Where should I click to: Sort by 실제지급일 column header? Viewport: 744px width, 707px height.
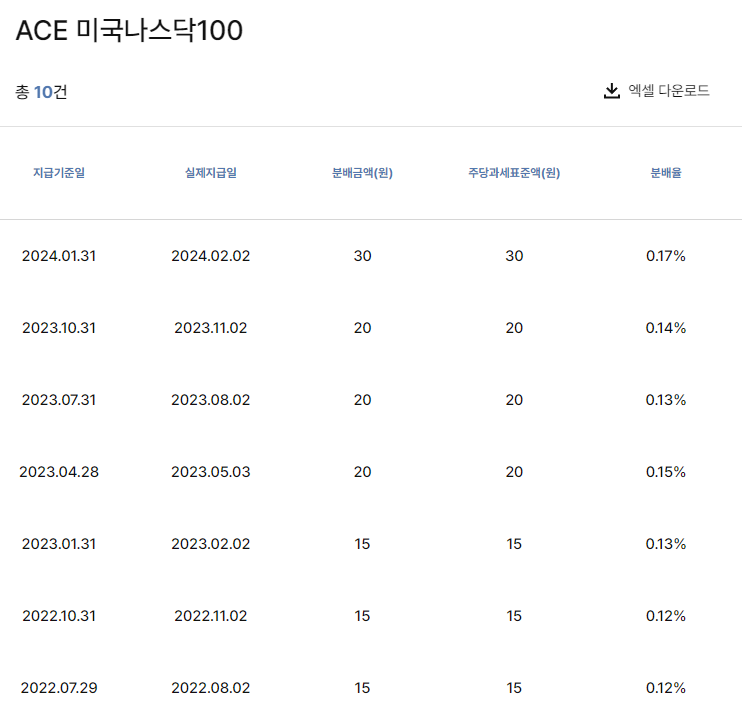click(211, 173)
